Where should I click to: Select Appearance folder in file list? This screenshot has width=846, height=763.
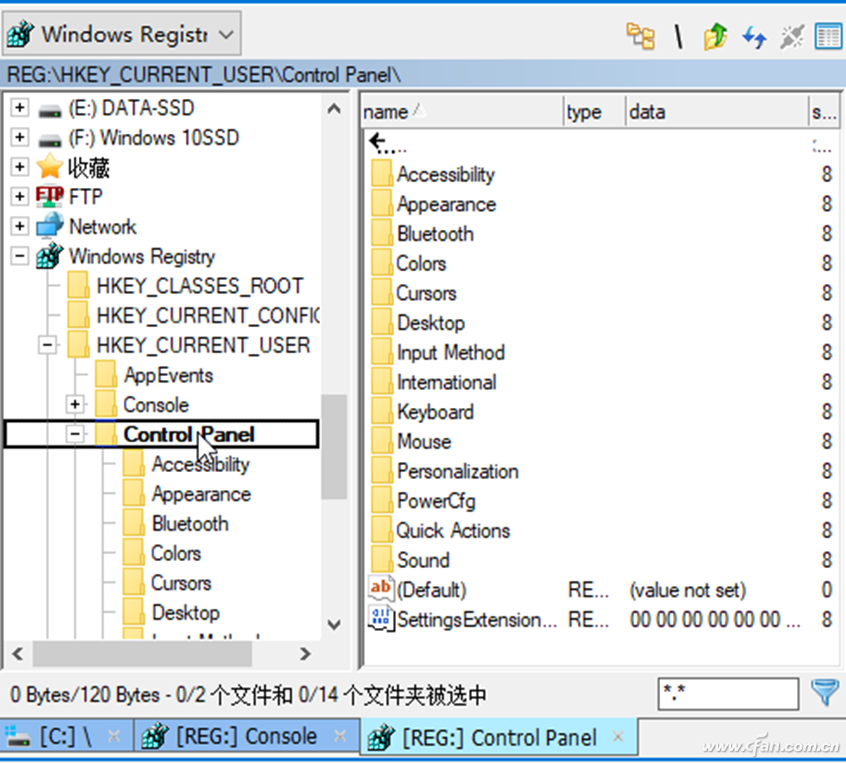click(446, 204)
